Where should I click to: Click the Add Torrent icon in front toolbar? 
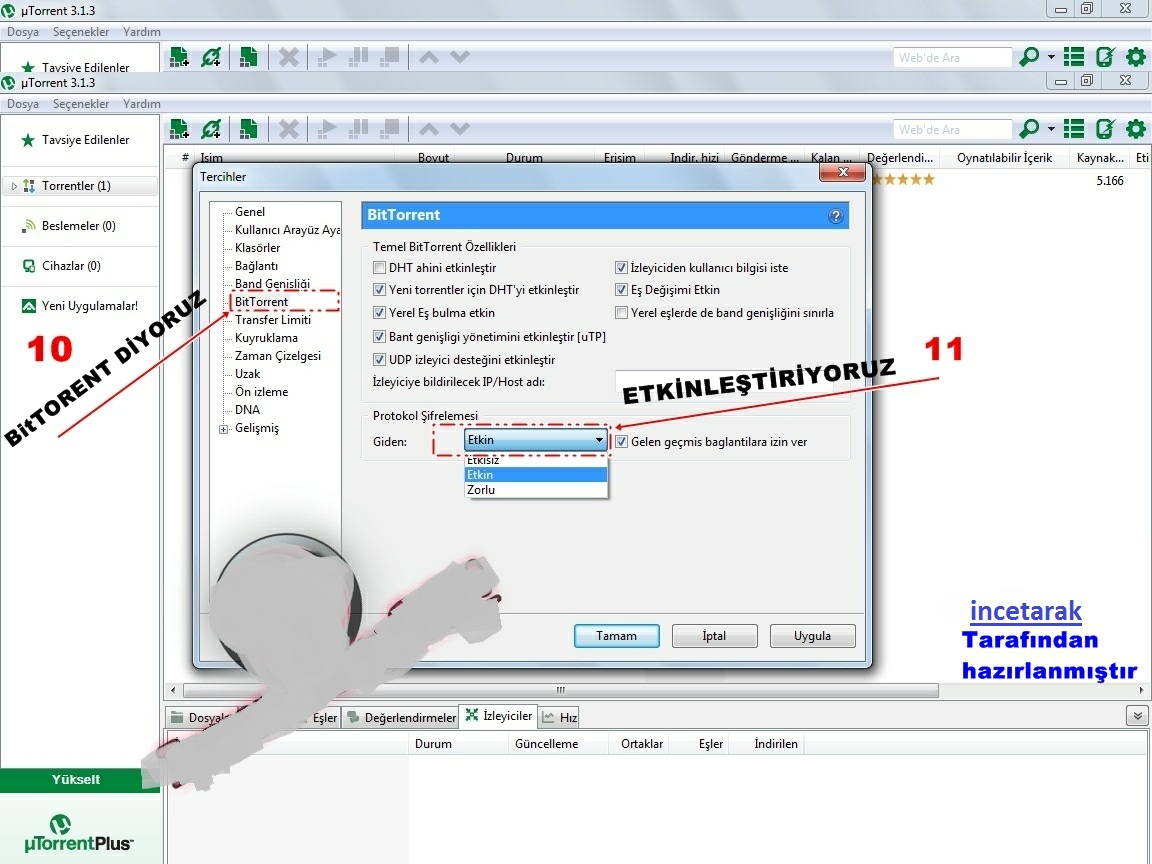coord(179,129)
